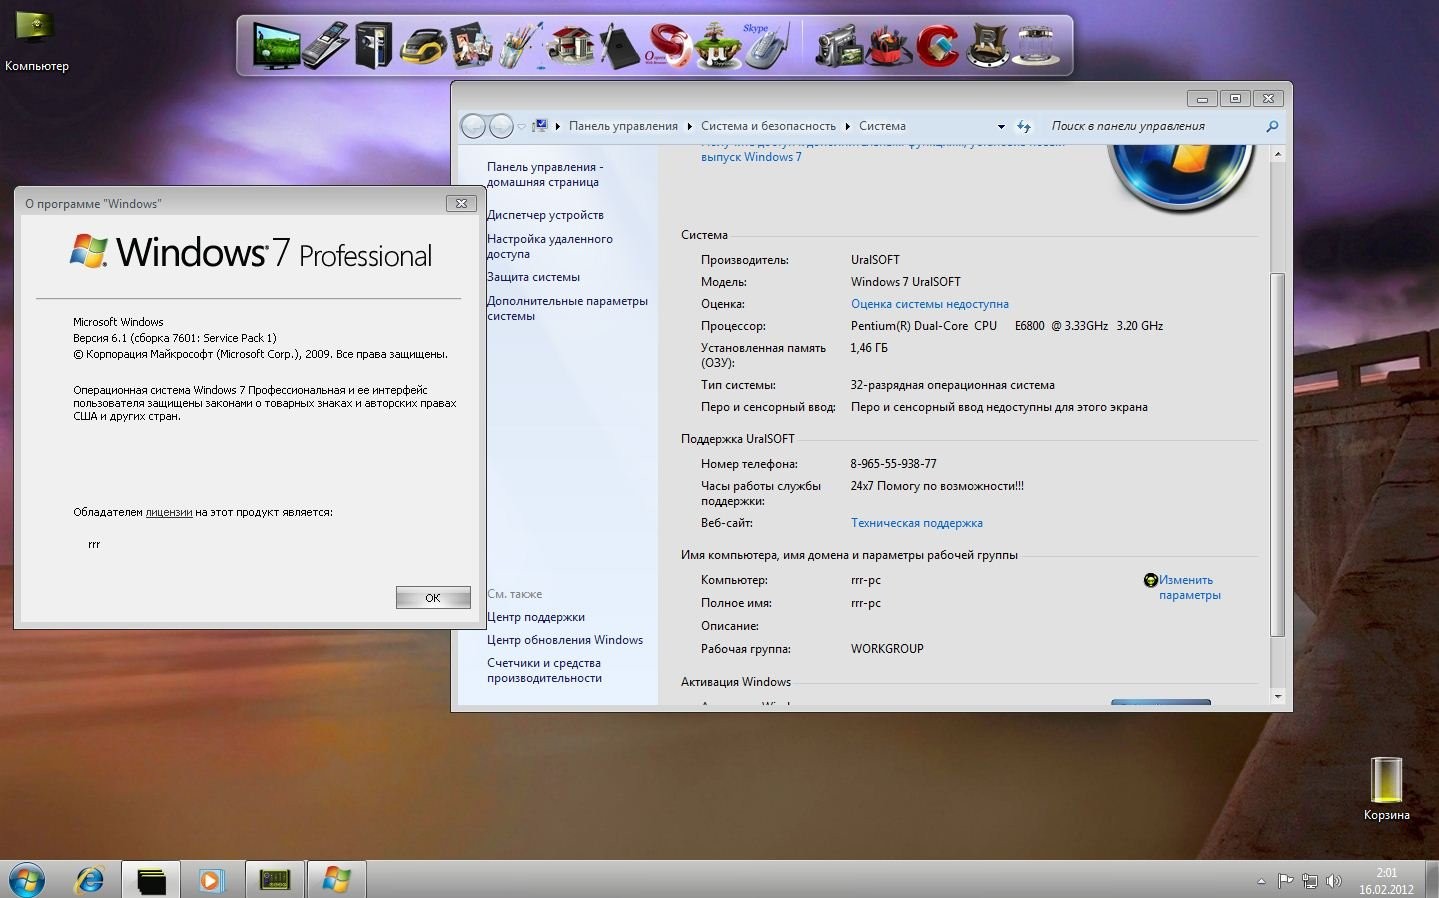
Task: Click the выпуск Windows 7 link
Action: click(x=750, y=157)
